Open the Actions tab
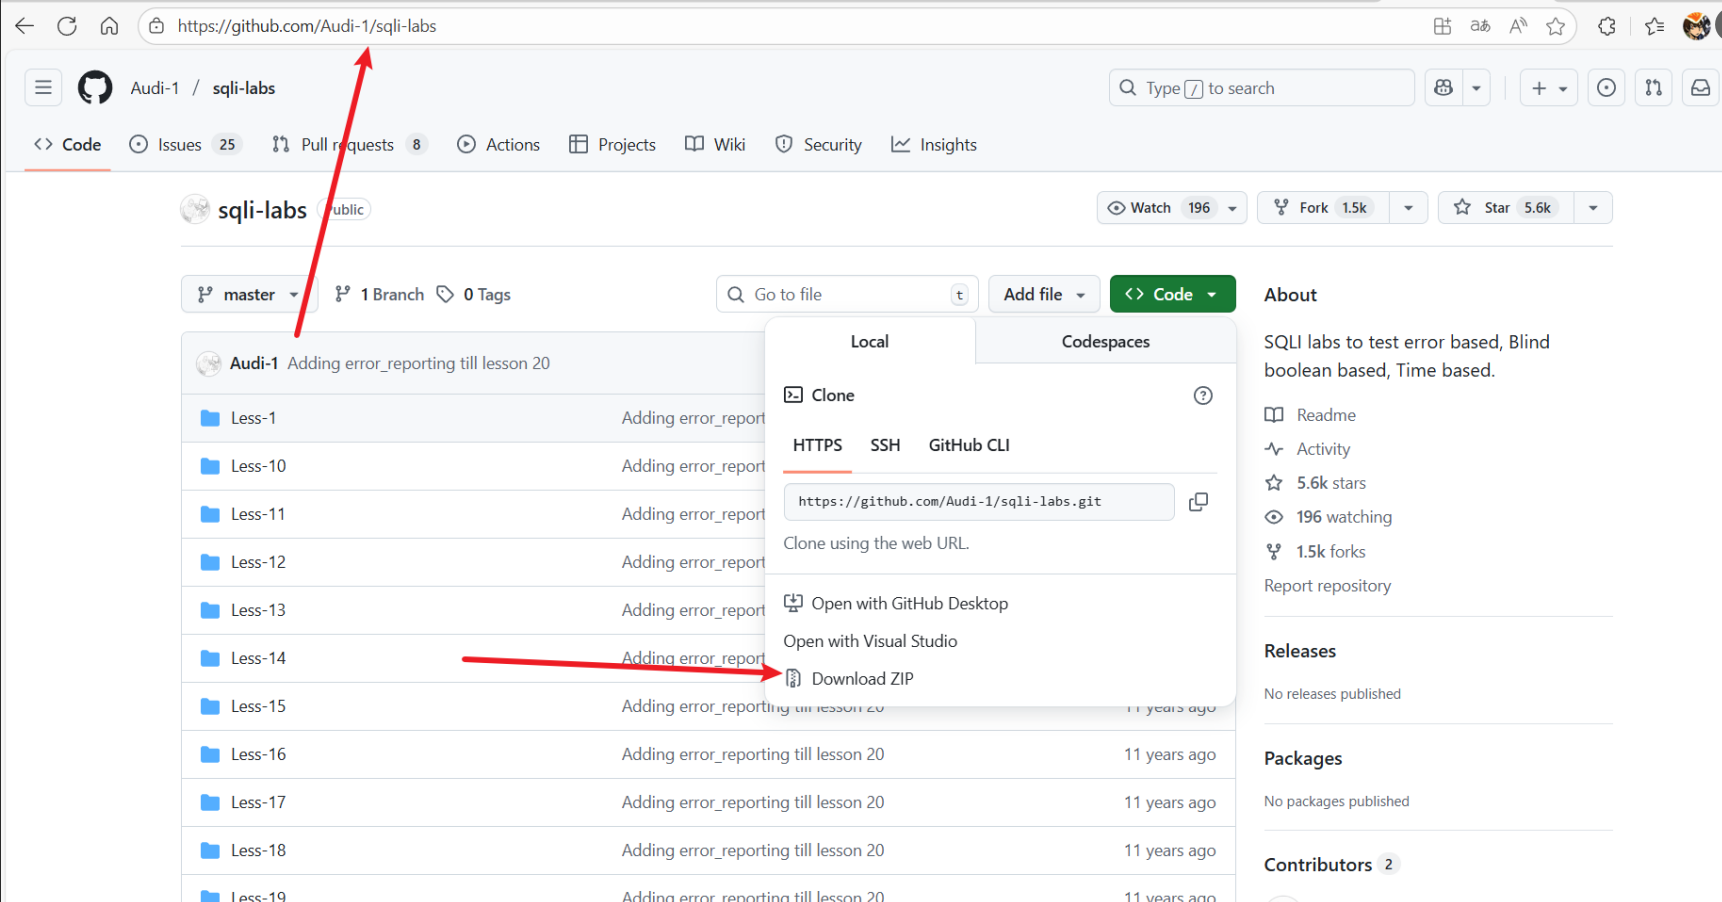 (498, 145)
